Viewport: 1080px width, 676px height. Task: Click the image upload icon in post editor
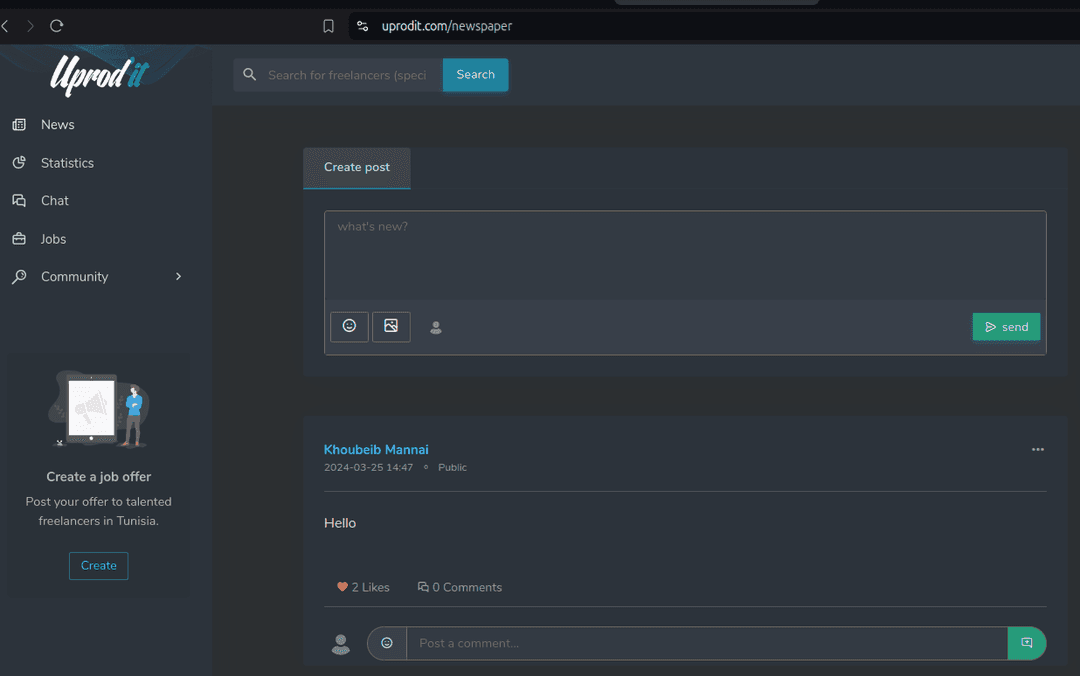[391, 326]
